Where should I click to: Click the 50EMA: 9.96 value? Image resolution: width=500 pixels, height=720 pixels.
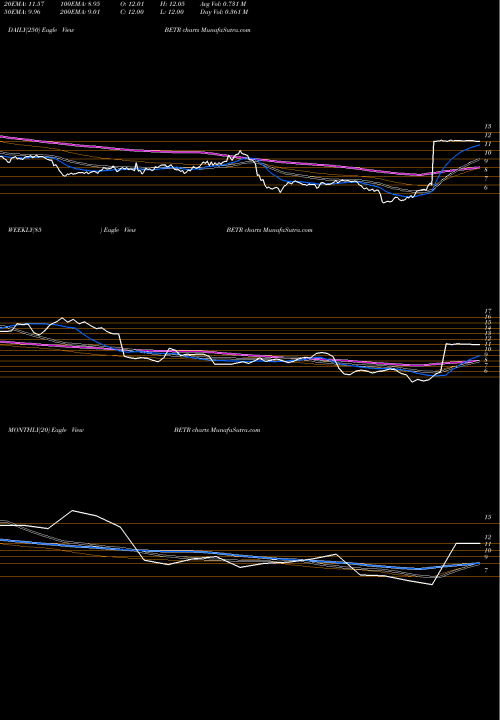pos(21,12)
